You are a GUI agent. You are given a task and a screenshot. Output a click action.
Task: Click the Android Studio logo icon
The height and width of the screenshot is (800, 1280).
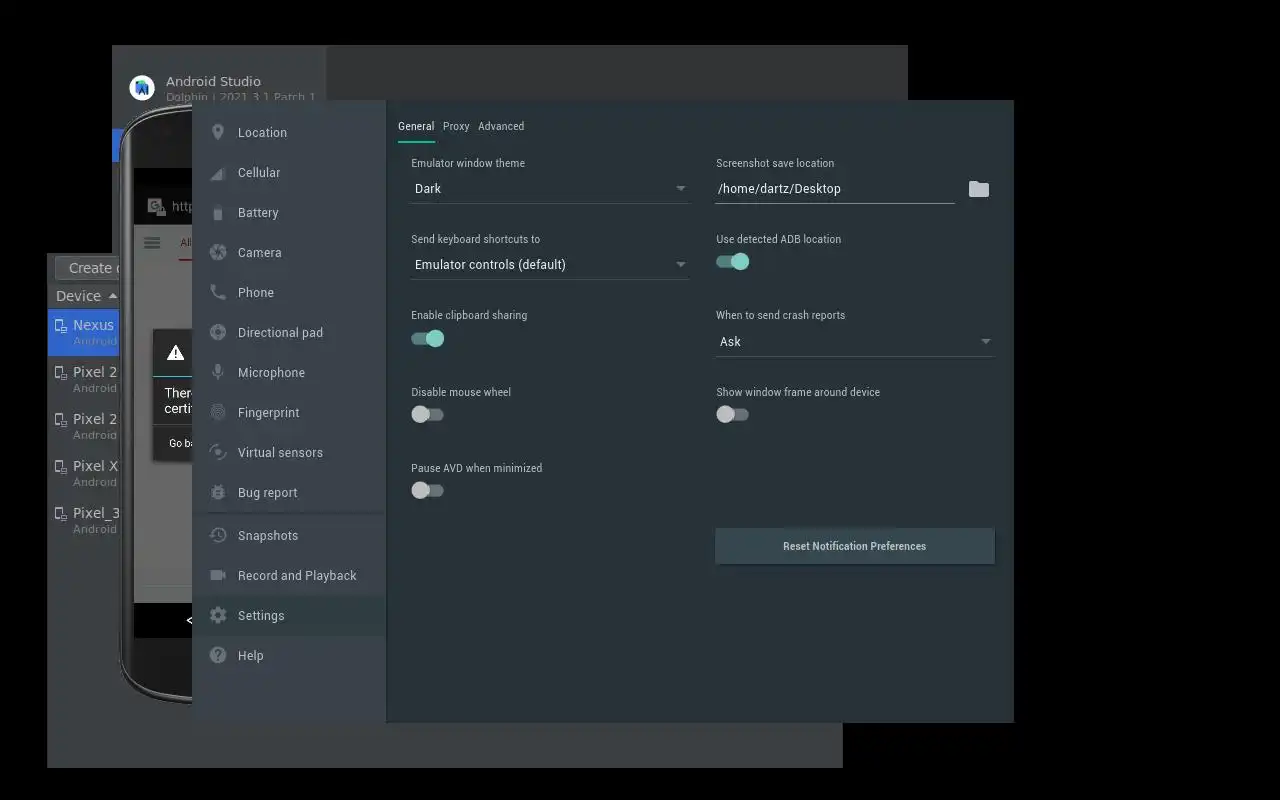(142, 88)
